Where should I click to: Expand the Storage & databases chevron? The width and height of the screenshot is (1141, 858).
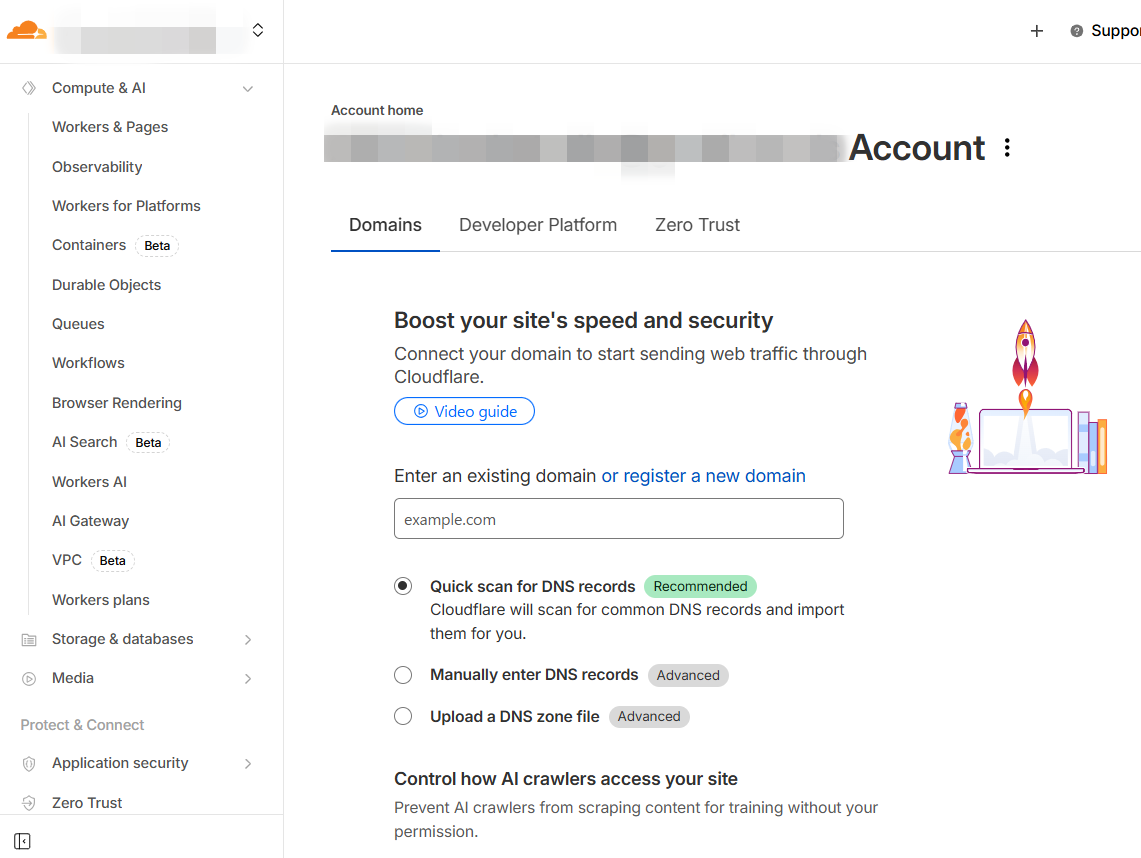click(x=248, y=640)
